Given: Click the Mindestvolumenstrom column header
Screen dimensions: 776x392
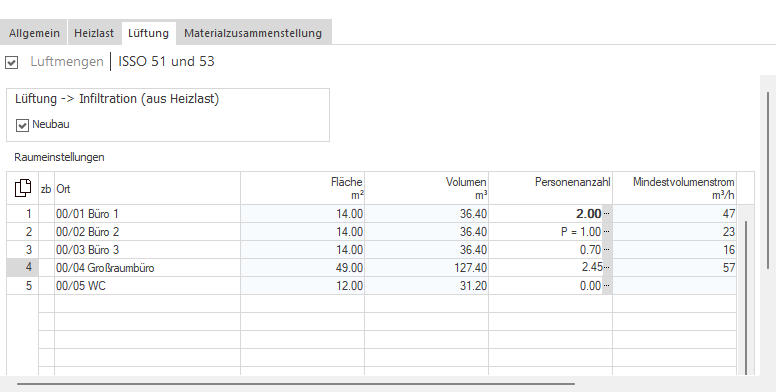Looking at the screenshot, I should pyautogui.click(x=675, y=188).
